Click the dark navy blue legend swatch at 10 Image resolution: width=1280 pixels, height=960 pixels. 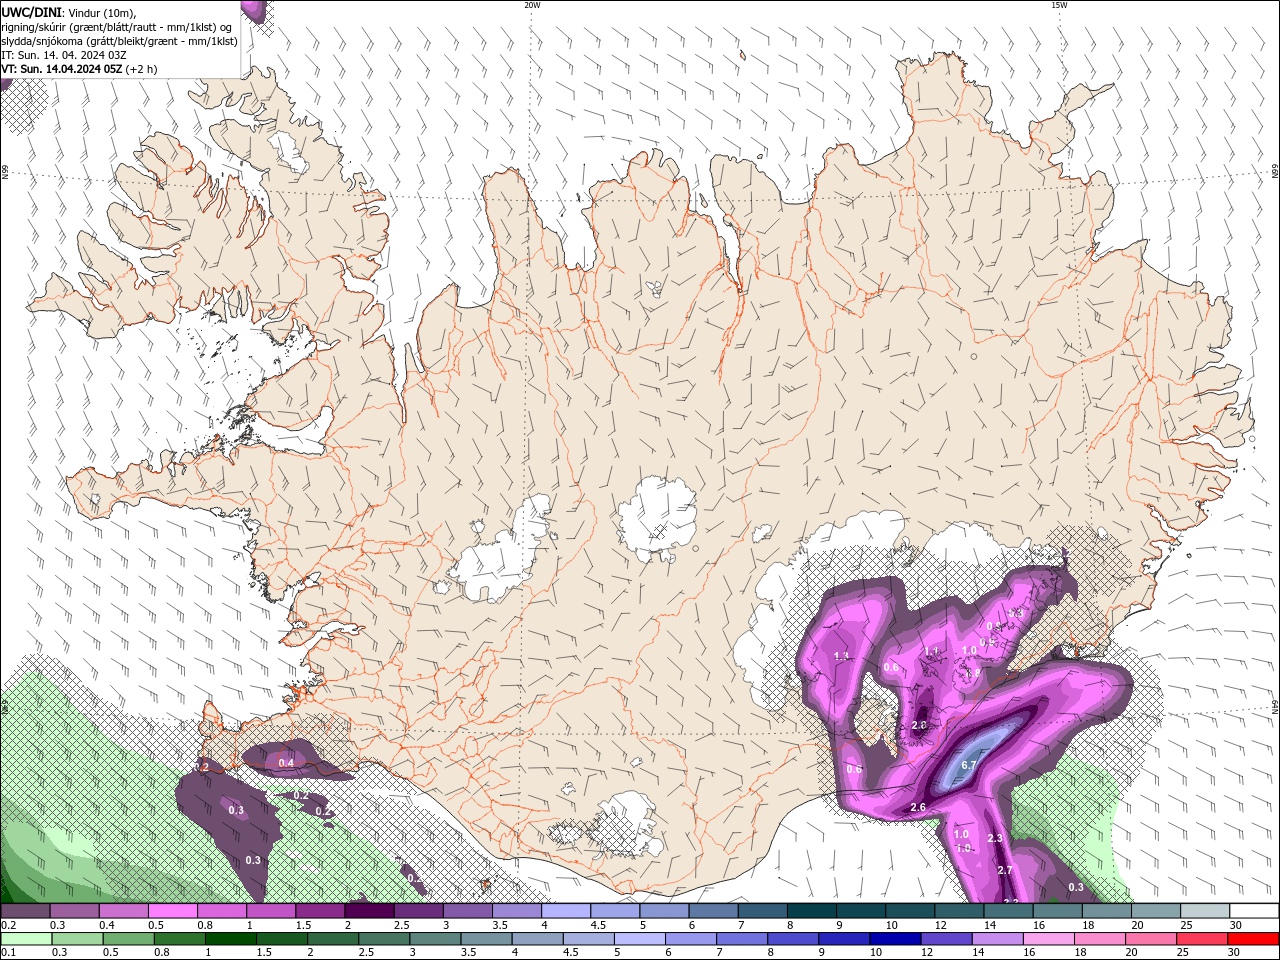click(893, 939)
